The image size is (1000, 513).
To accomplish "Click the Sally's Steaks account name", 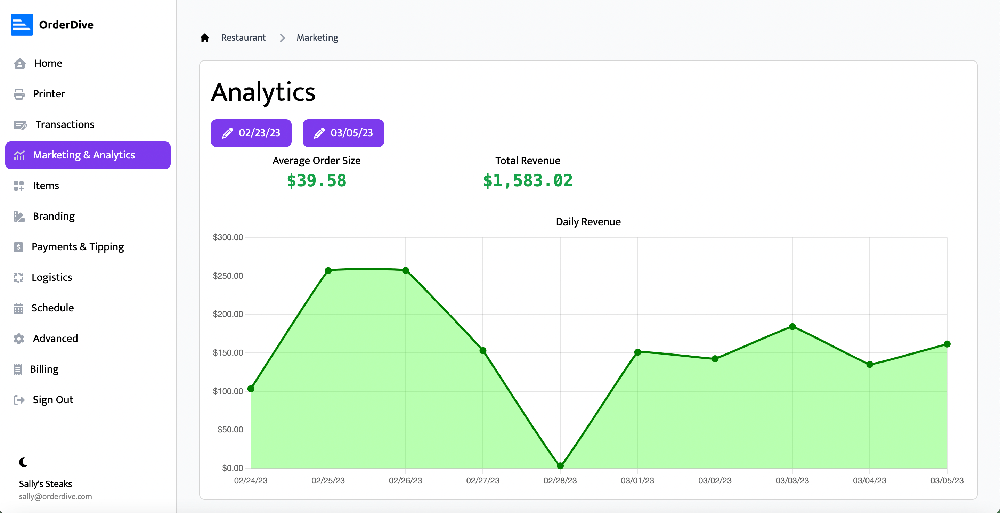I will click(x=45, y=484).
